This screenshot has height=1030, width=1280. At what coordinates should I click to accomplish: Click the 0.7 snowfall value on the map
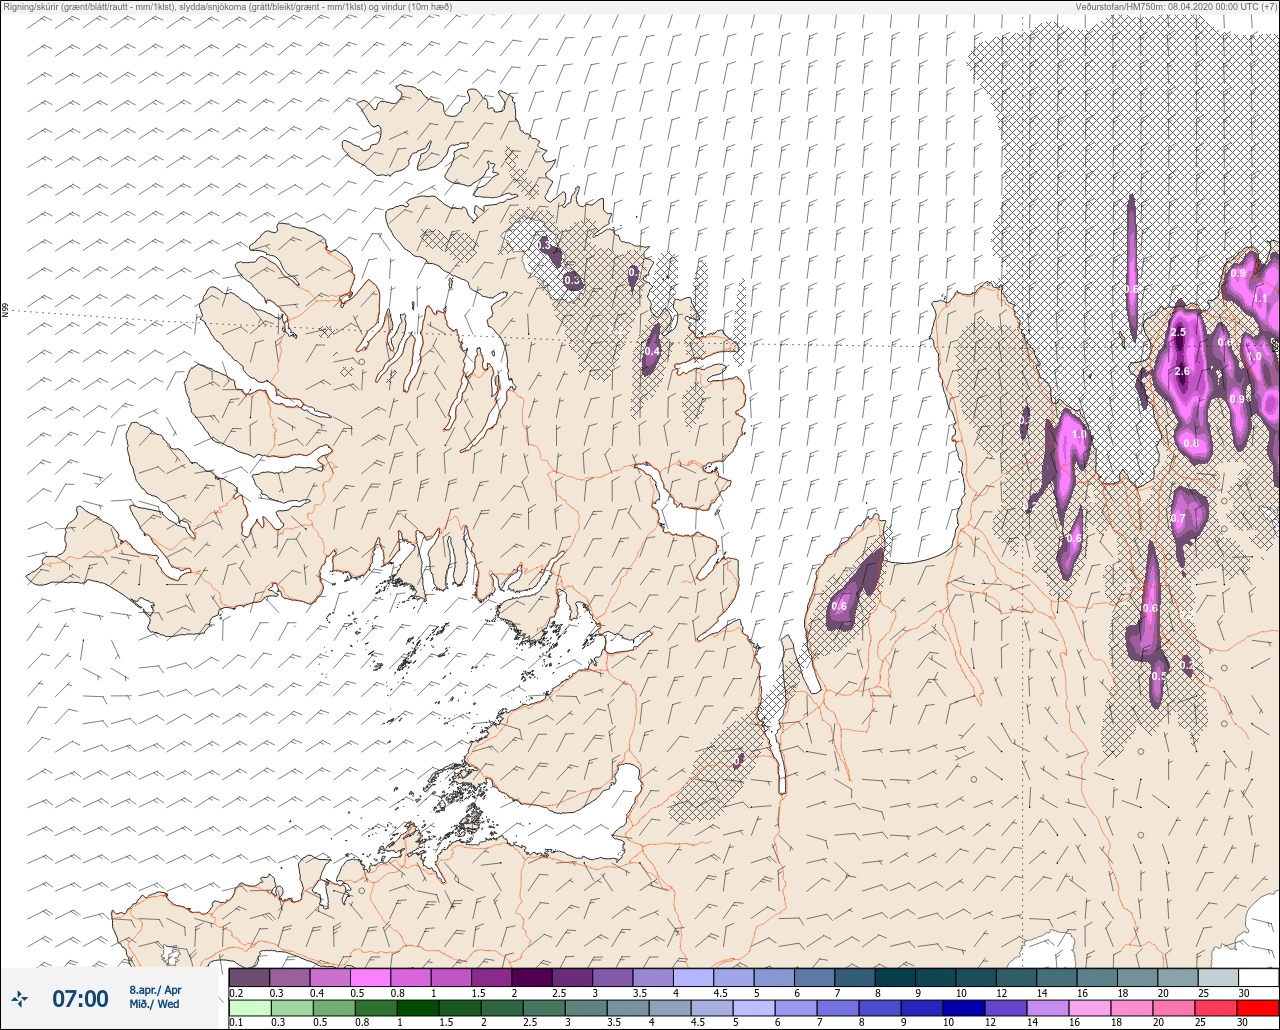(x=1178, y=519)
